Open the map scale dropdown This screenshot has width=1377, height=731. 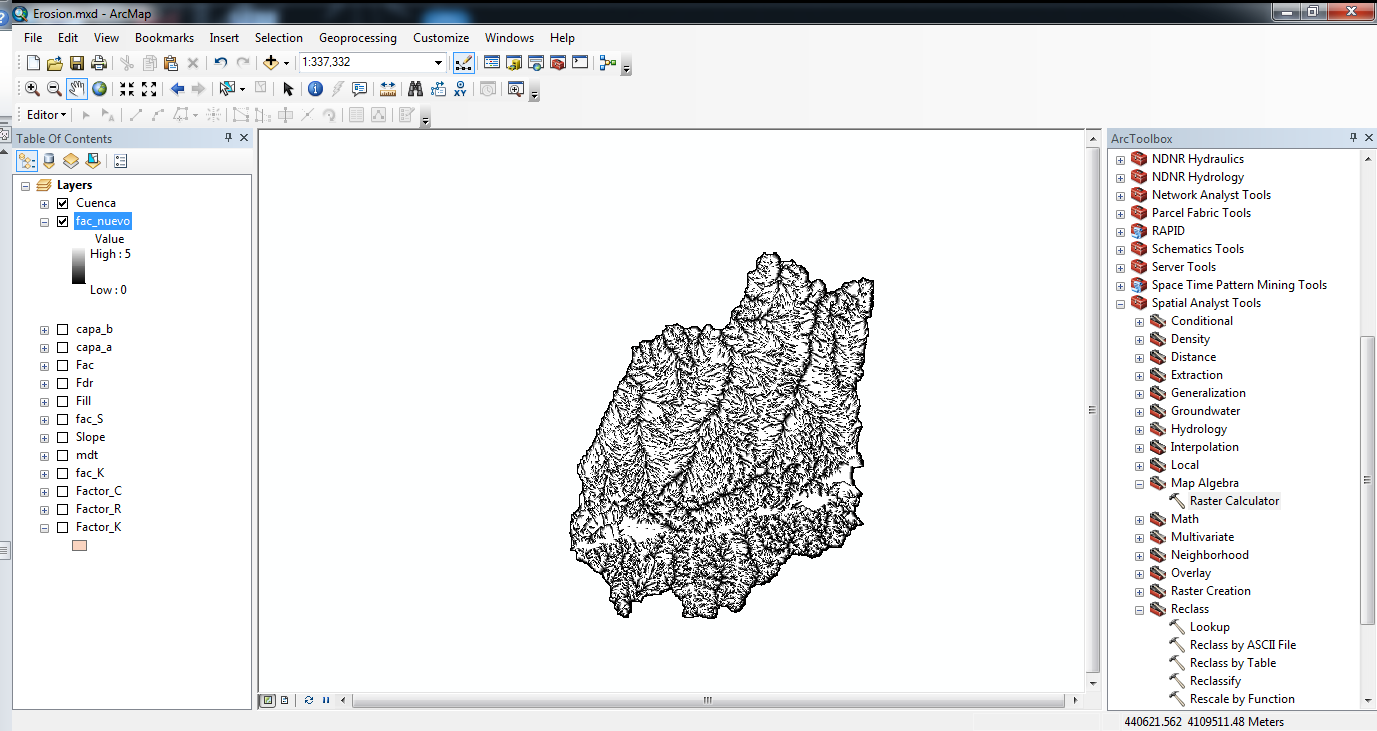pyautogui.click(x=437, y=61)
